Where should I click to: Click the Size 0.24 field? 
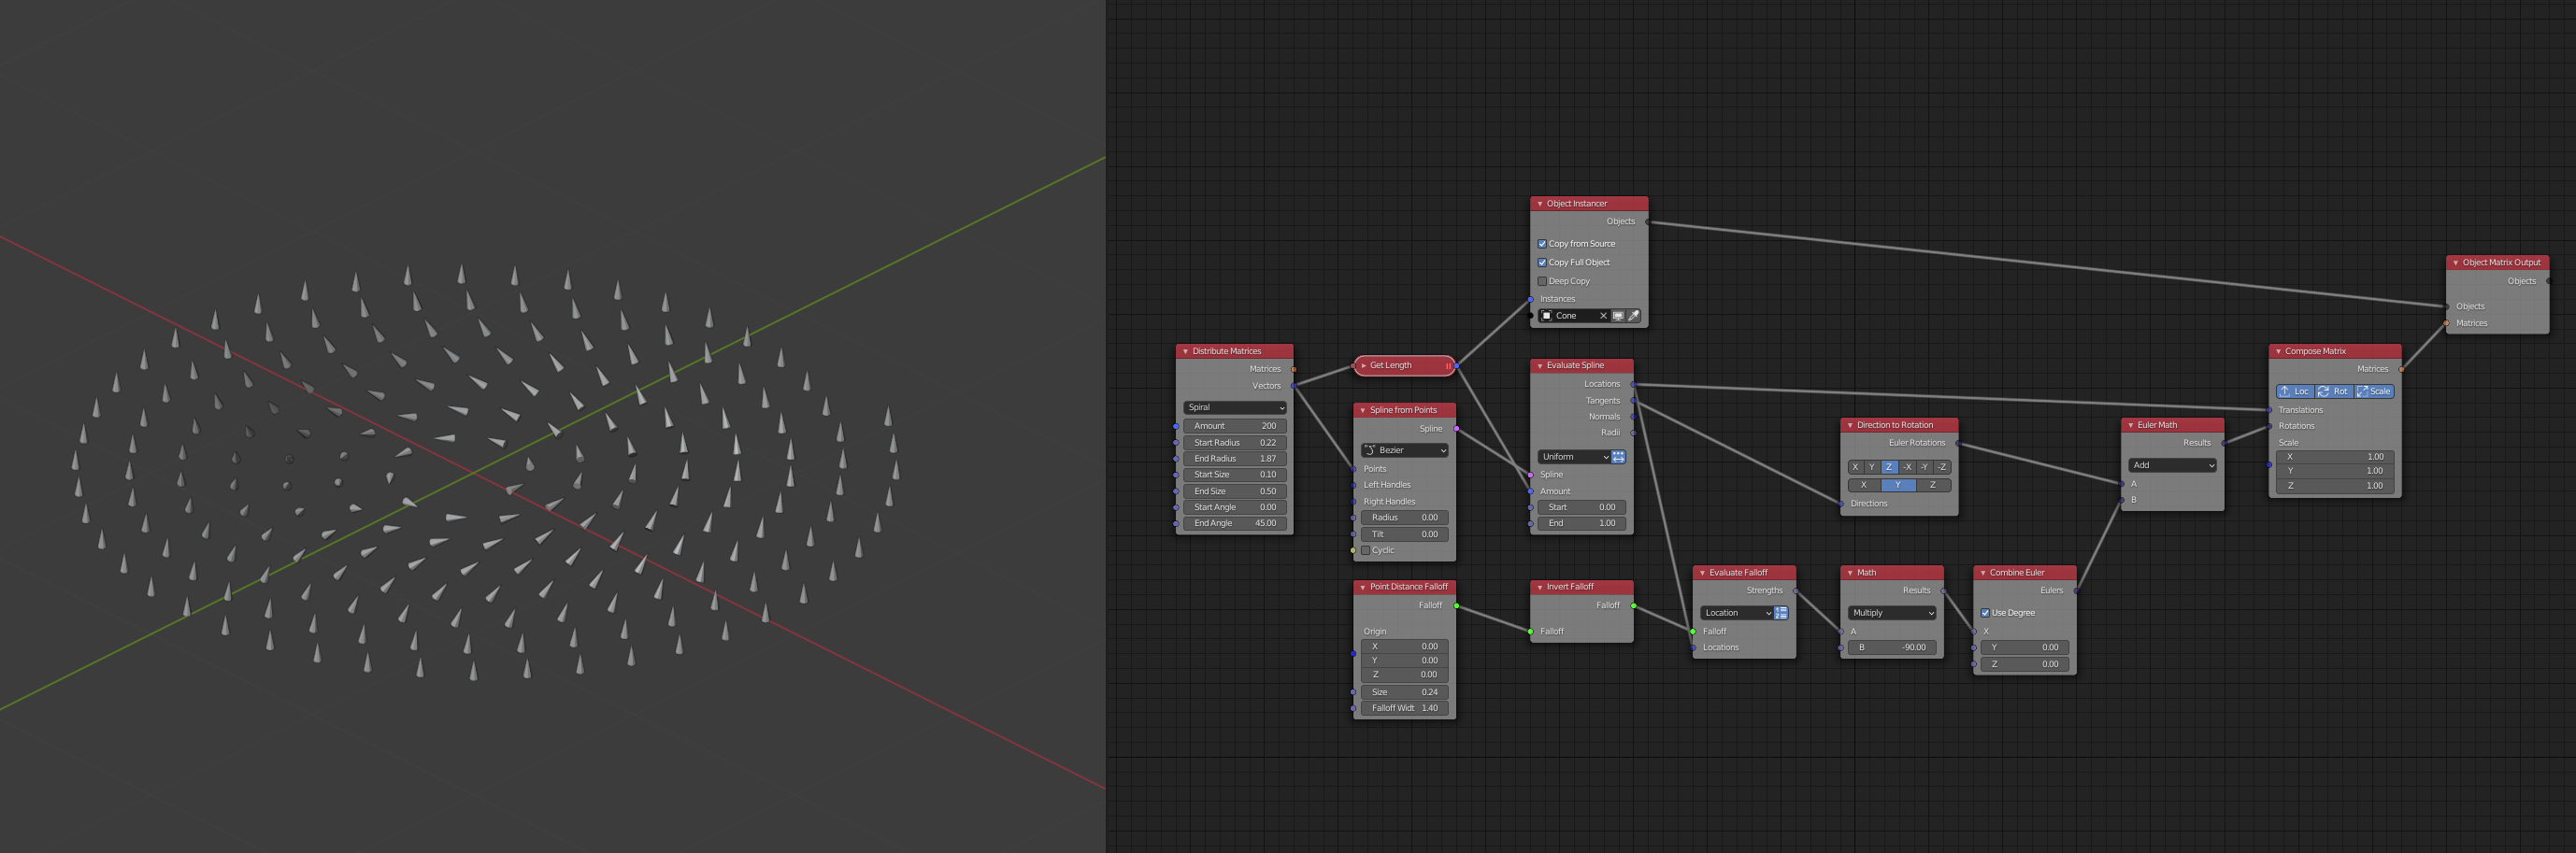point(1404,693)
